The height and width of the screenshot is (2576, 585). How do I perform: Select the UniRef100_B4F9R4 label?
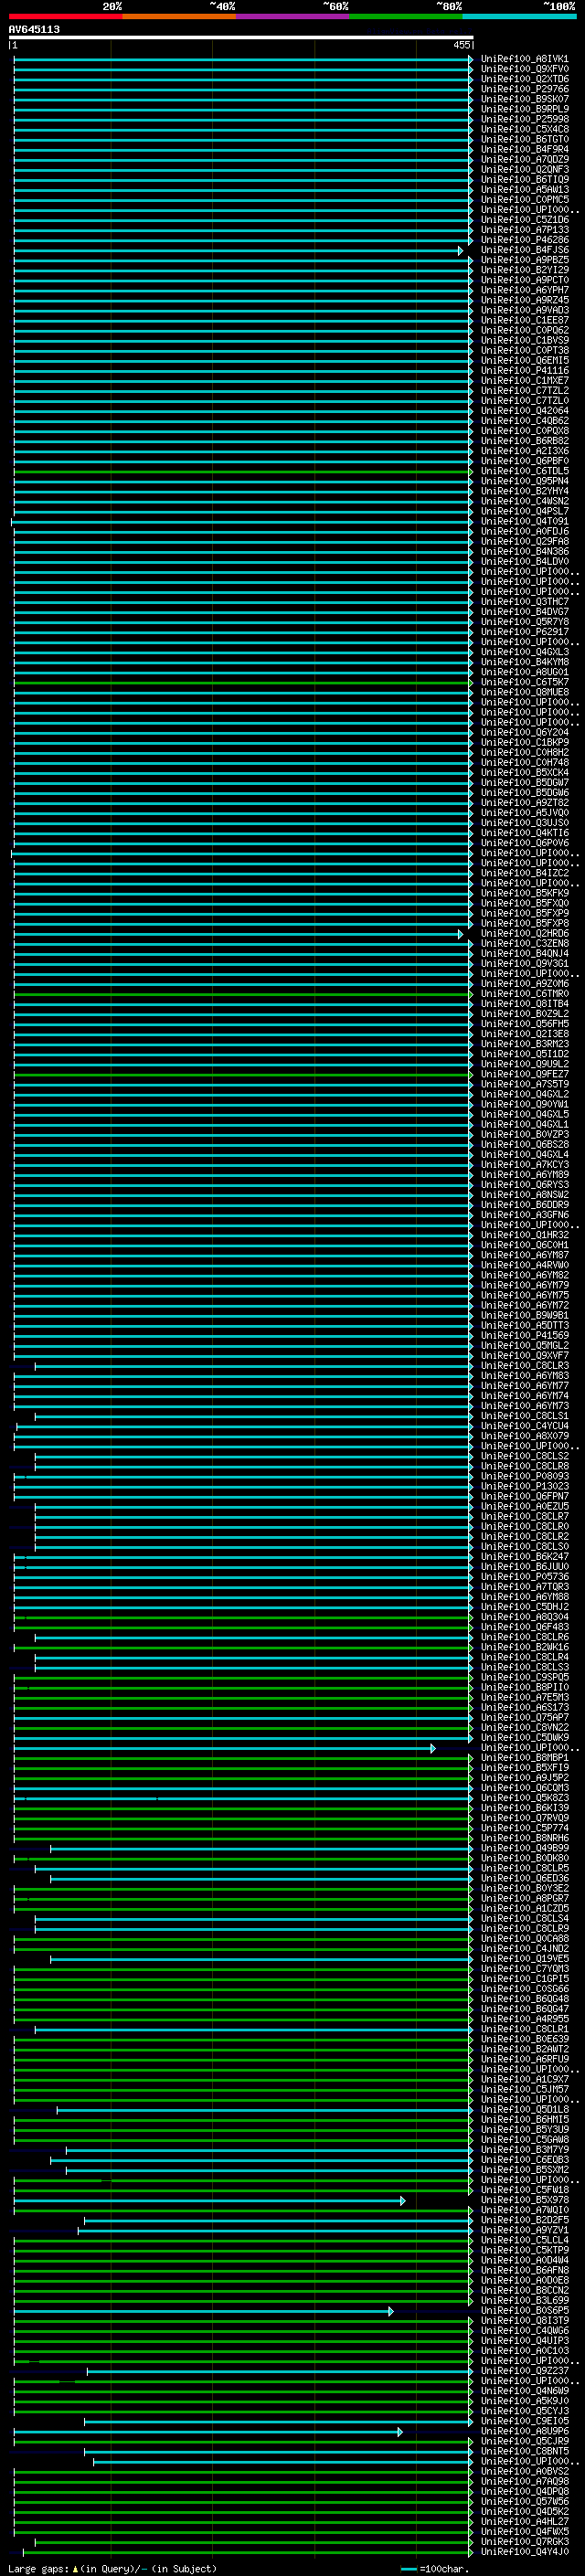pos(524,149)
